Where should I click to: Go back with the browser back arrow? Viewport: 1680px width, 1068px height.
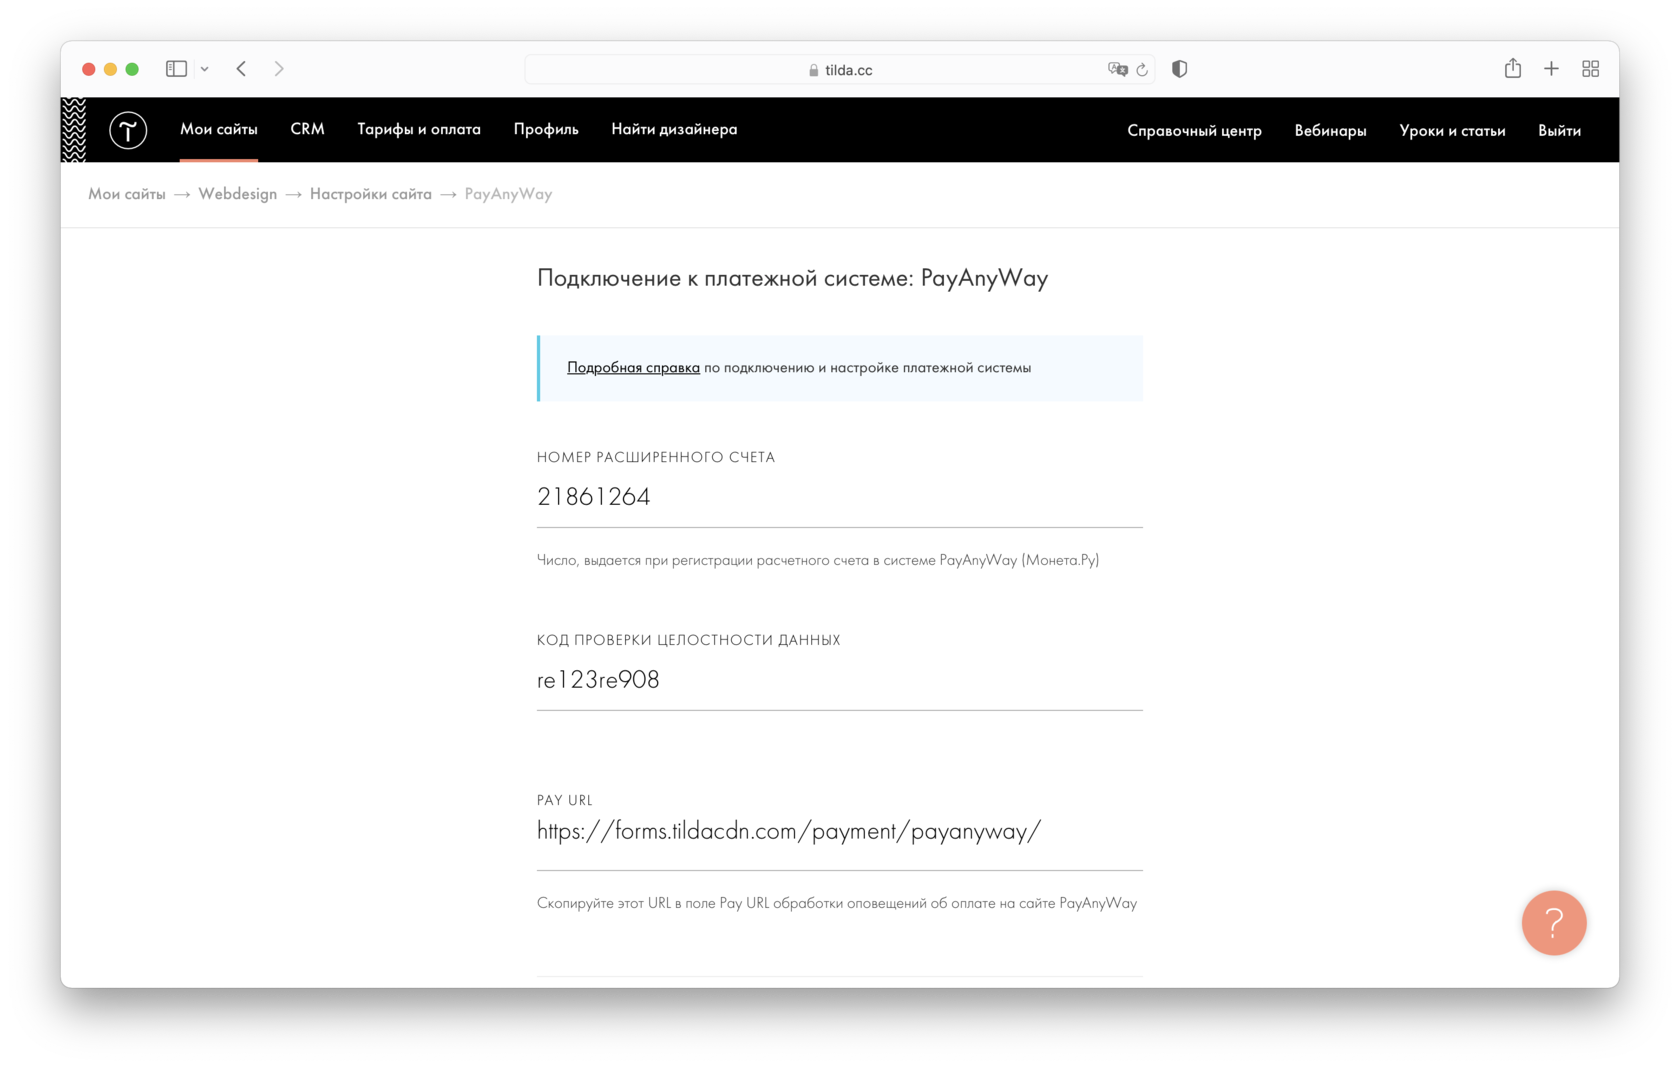[x=241, y=69]
